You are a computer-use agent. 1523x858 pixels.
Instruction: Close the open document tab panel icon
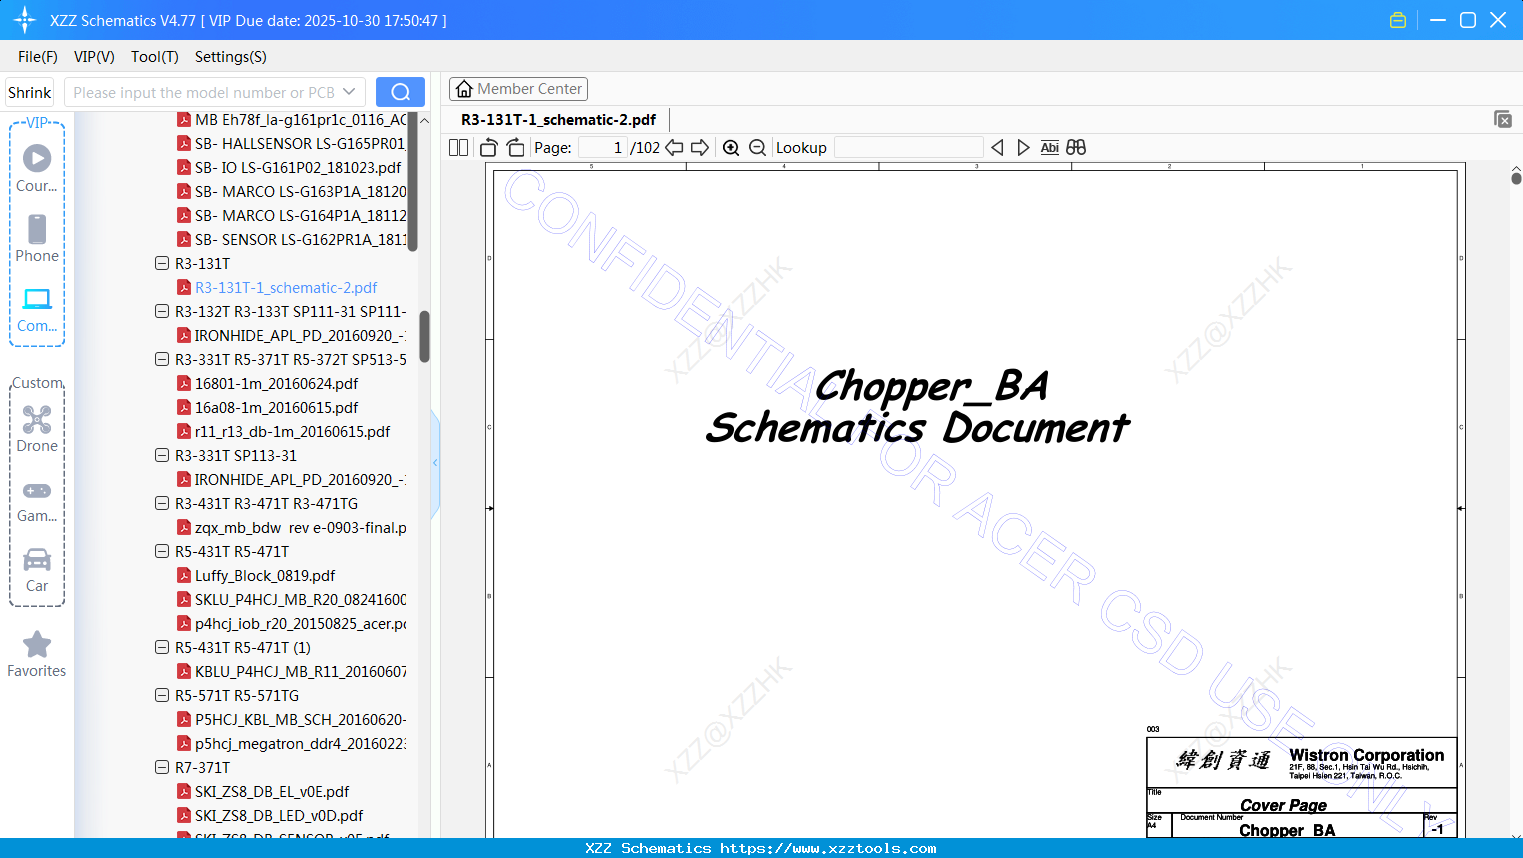click(x=1503, y=119)
